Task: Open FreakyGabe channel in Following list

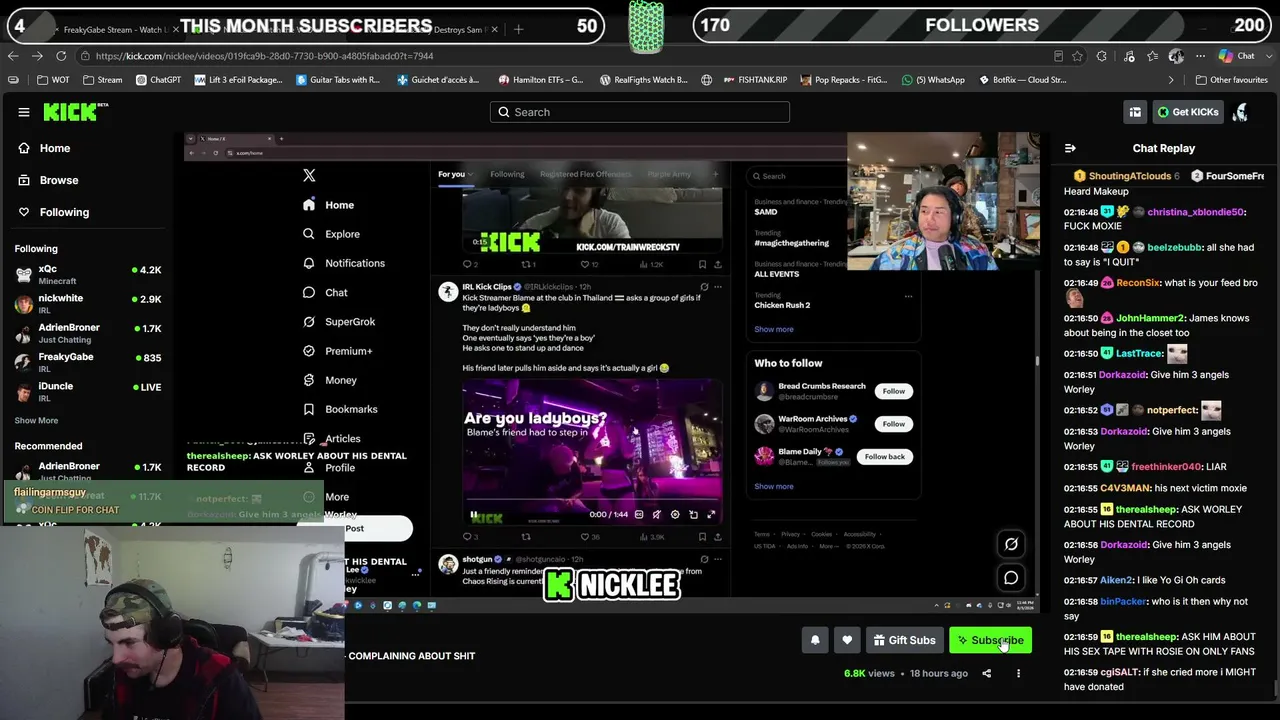Action: [x=88, y=362]
